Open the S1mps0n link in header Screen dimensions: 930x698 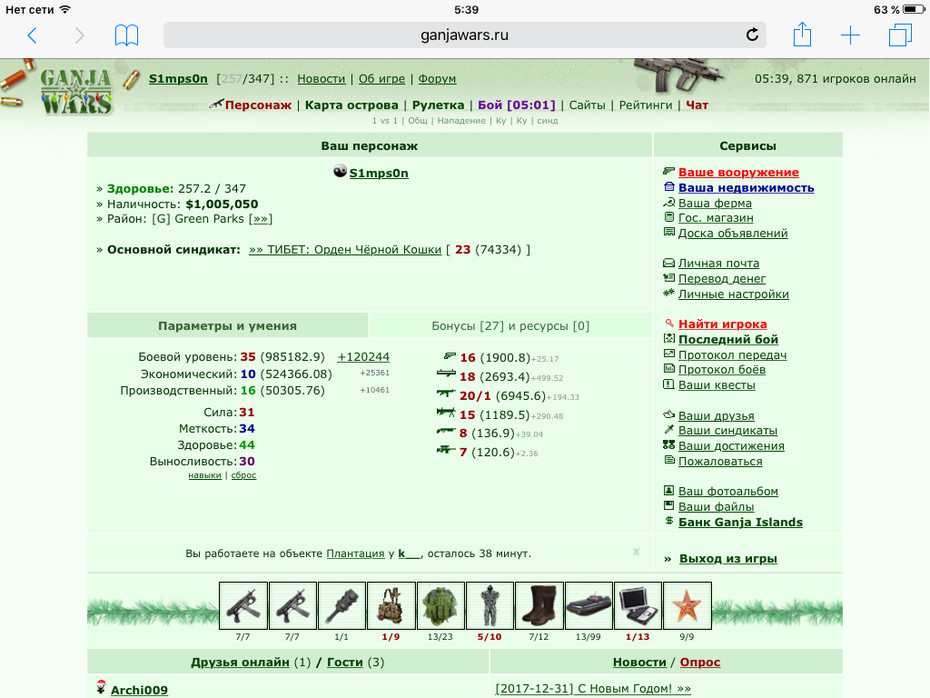178,79
